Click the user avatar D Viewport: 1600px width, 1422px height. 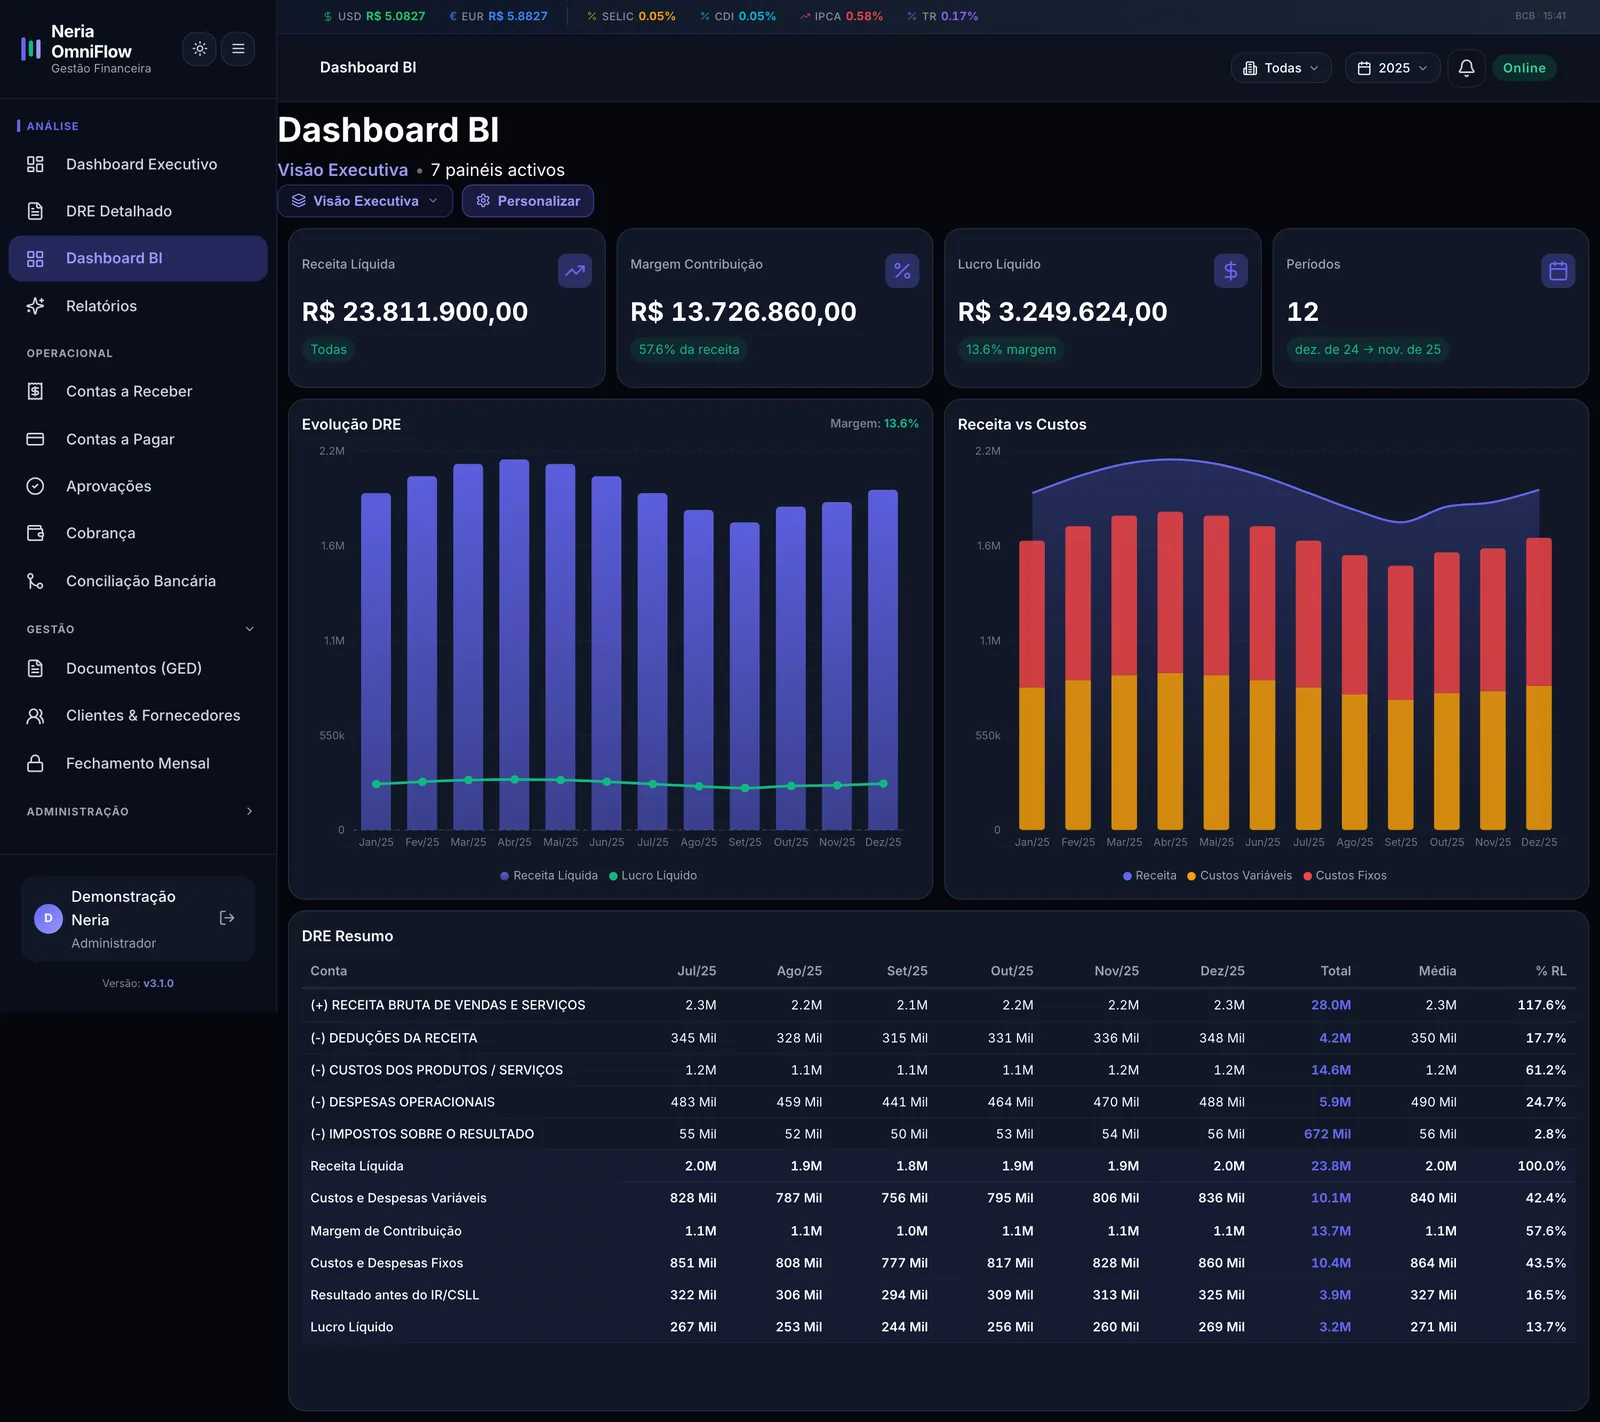click(48, 918)
